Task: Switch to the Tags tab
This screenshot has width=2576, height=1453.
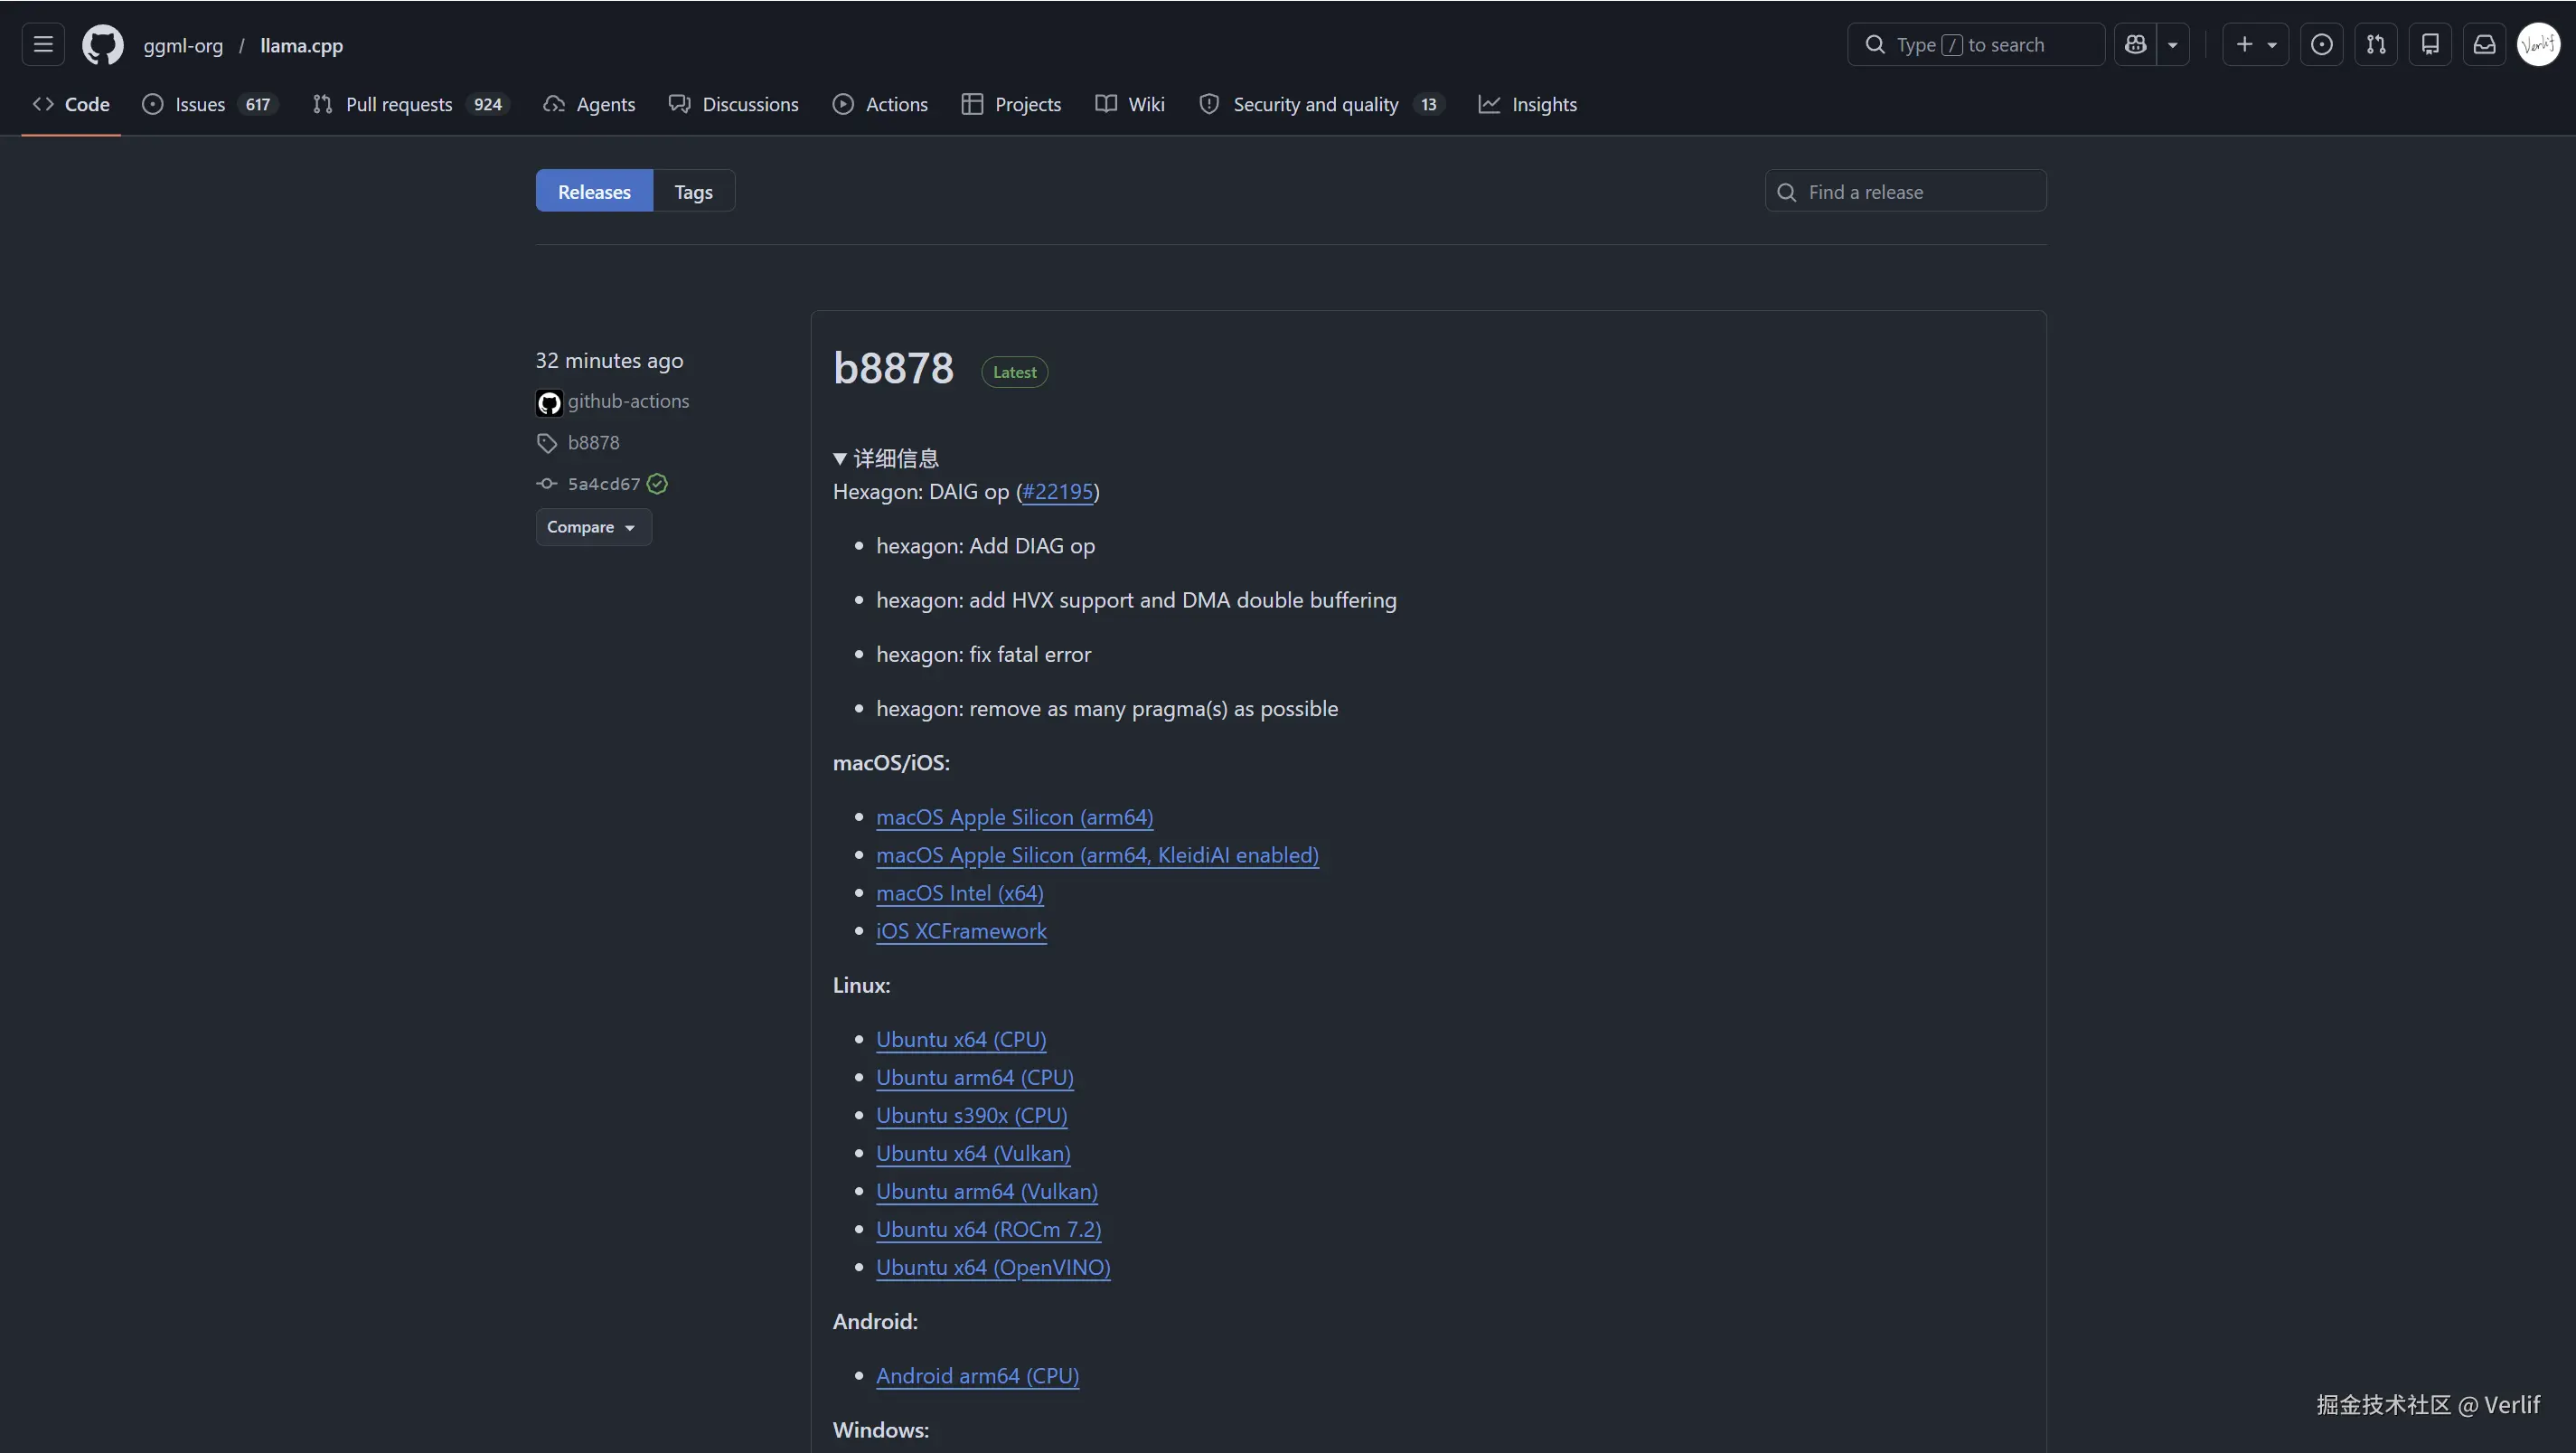Action: [x=693, y=190]
